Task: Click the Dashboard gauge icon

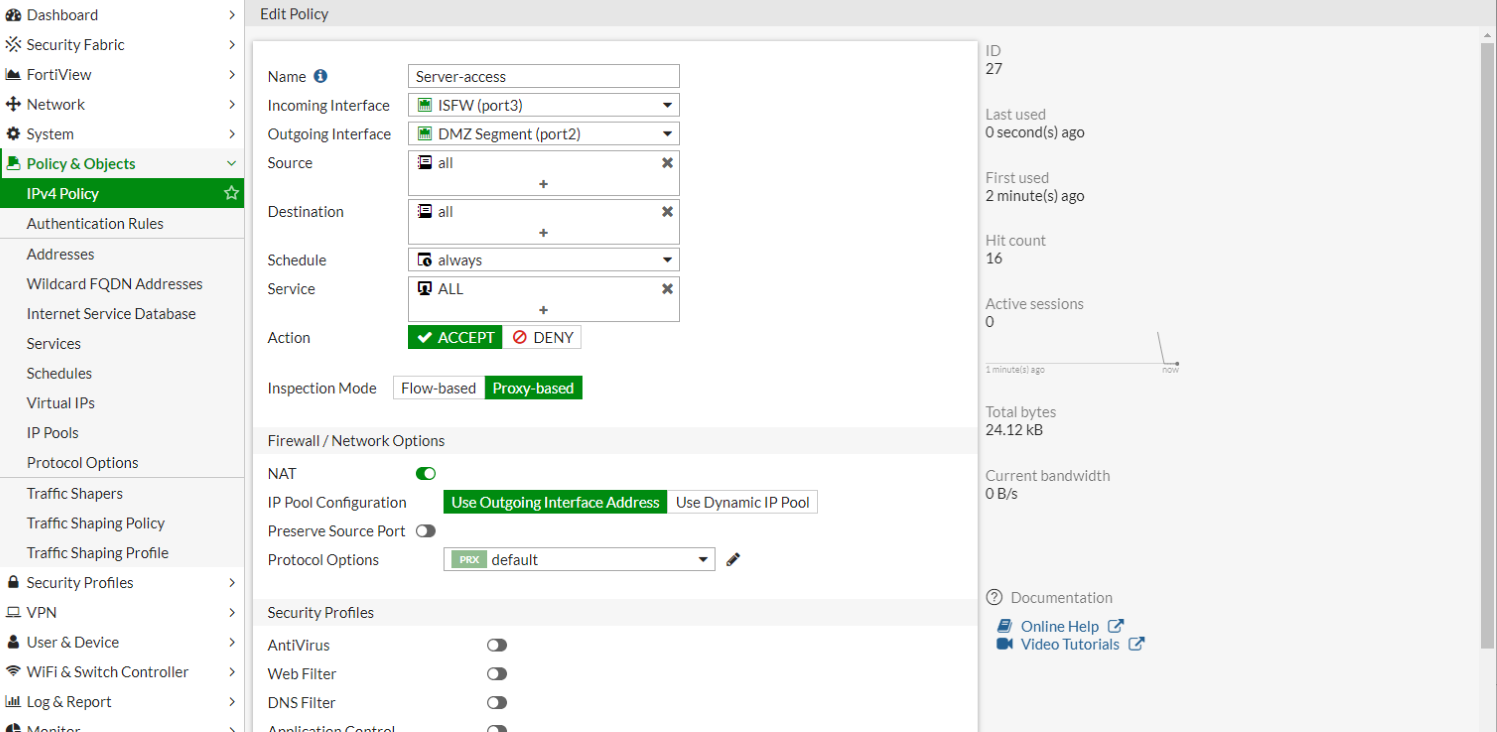Action: pyautogui.click(x=14, y=15)
